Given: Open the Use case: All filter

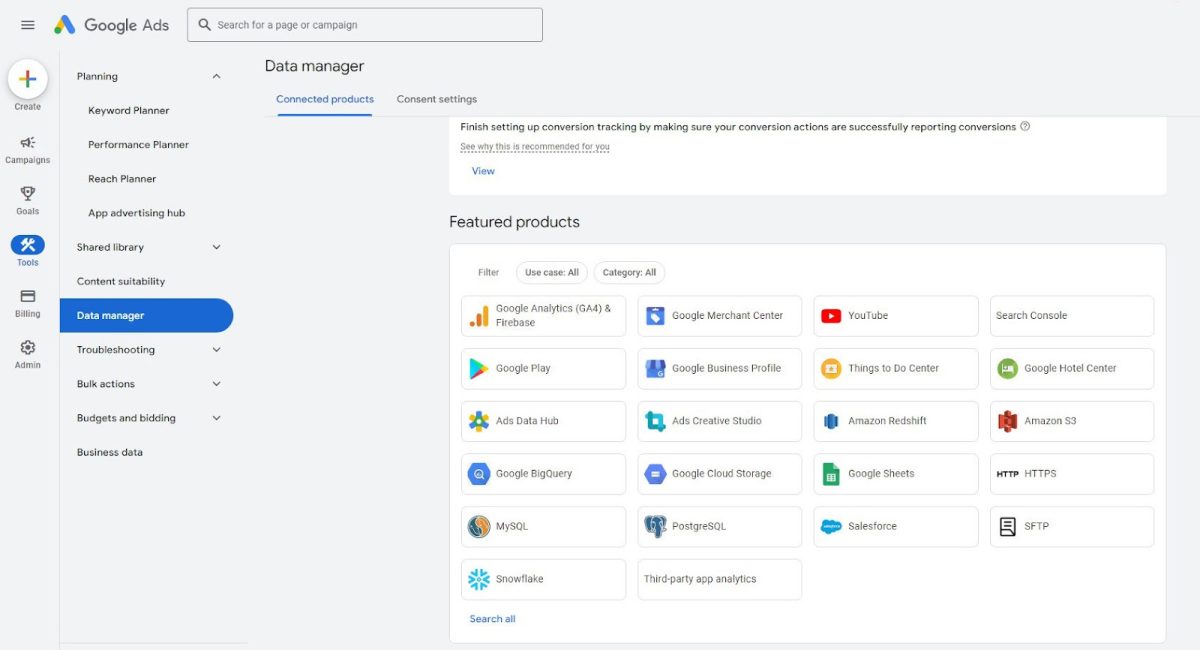Looking at the screenshot, I should coord(552,272).
